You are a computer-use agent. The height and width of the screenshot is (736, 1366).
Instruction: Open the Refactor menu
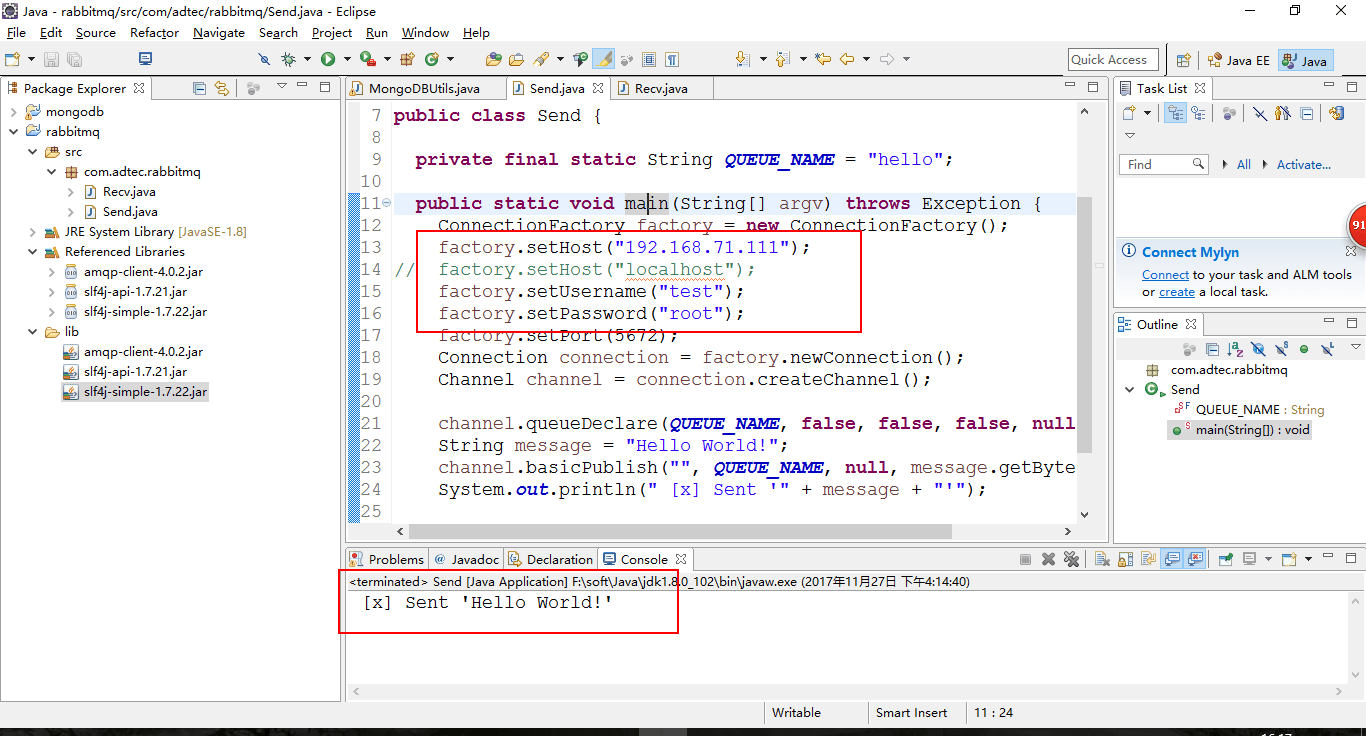coord(154,33)
